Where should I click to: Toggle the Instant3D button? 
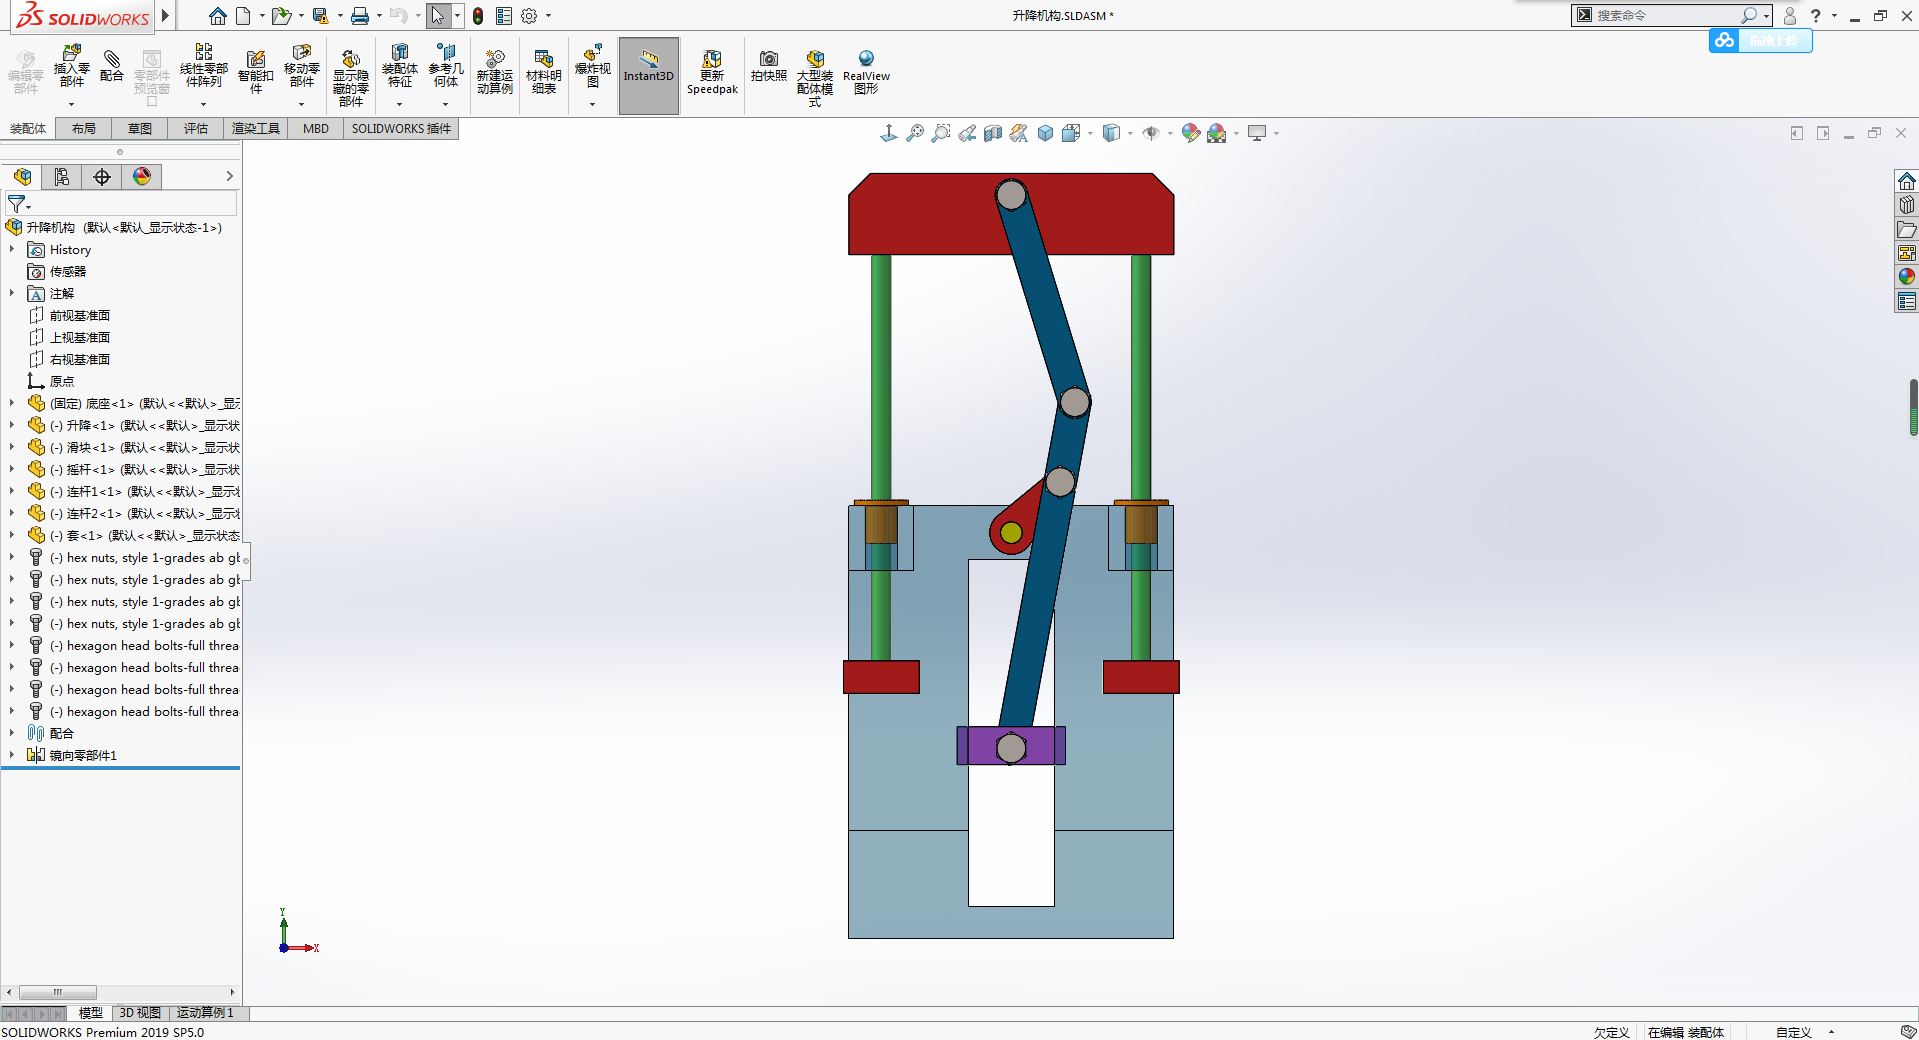tap(649, 75)
